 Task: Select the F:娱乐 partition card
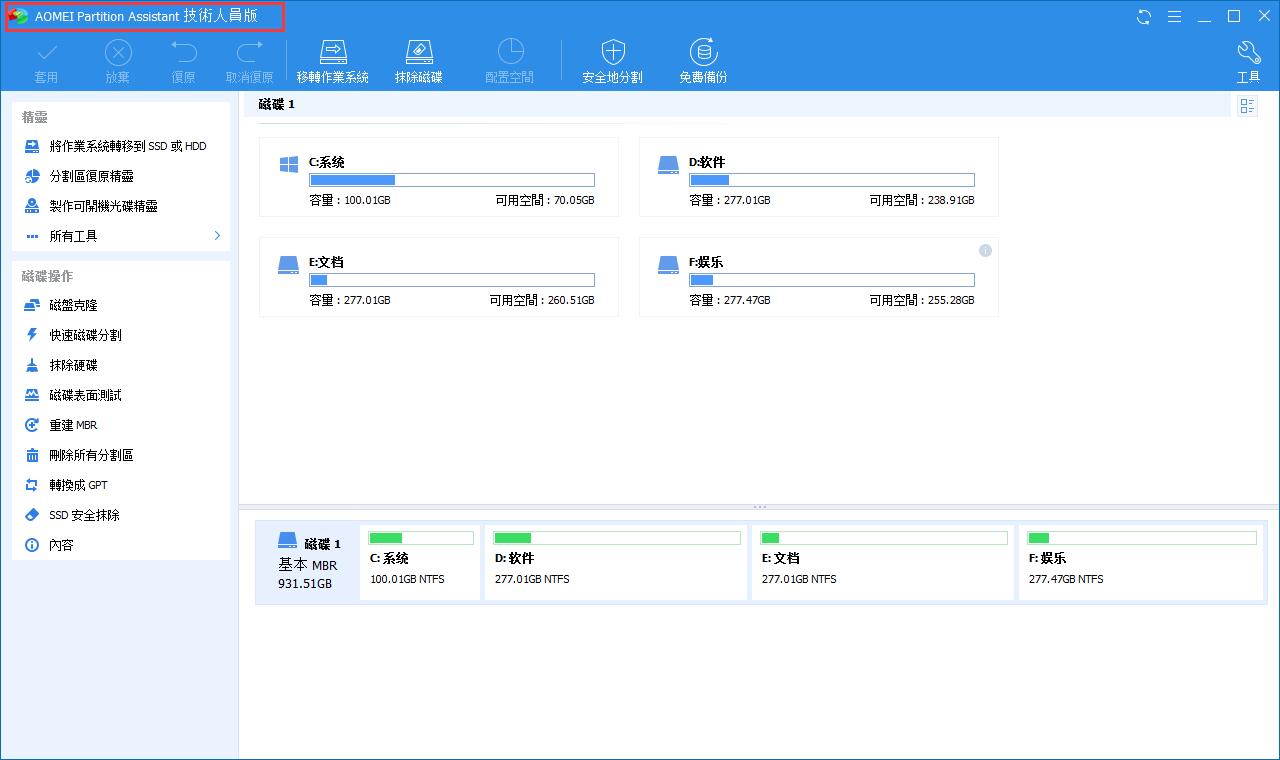(819, 277)
